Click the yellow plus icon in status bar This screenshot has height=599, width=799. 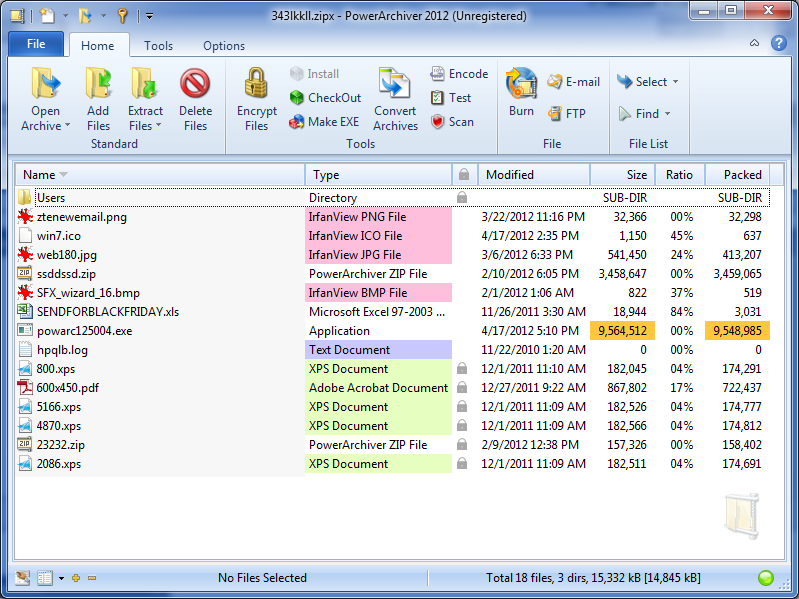pos(76,578)
